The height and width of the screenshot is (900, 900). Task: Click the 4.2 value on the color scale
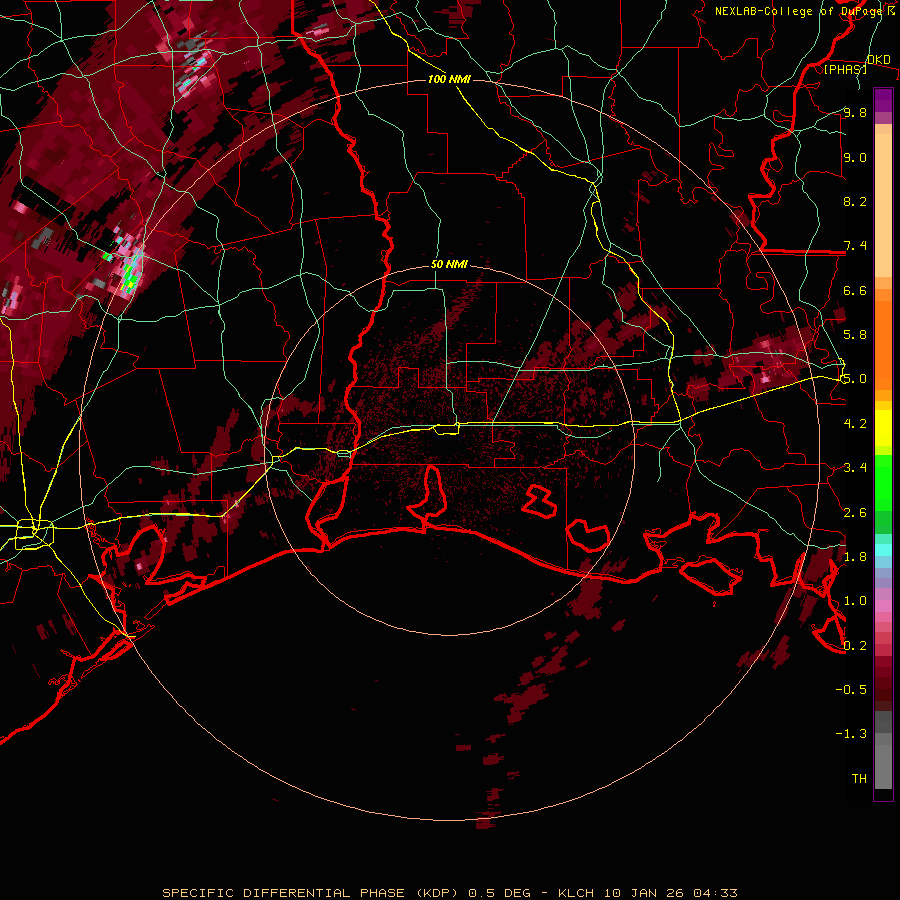(855, 424)
